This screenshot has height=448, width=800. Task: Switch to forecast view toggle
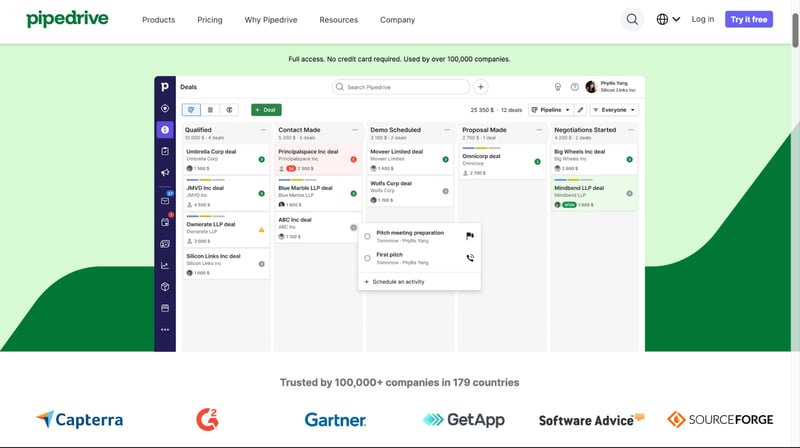pyautogui.click(x=229, y=110)
